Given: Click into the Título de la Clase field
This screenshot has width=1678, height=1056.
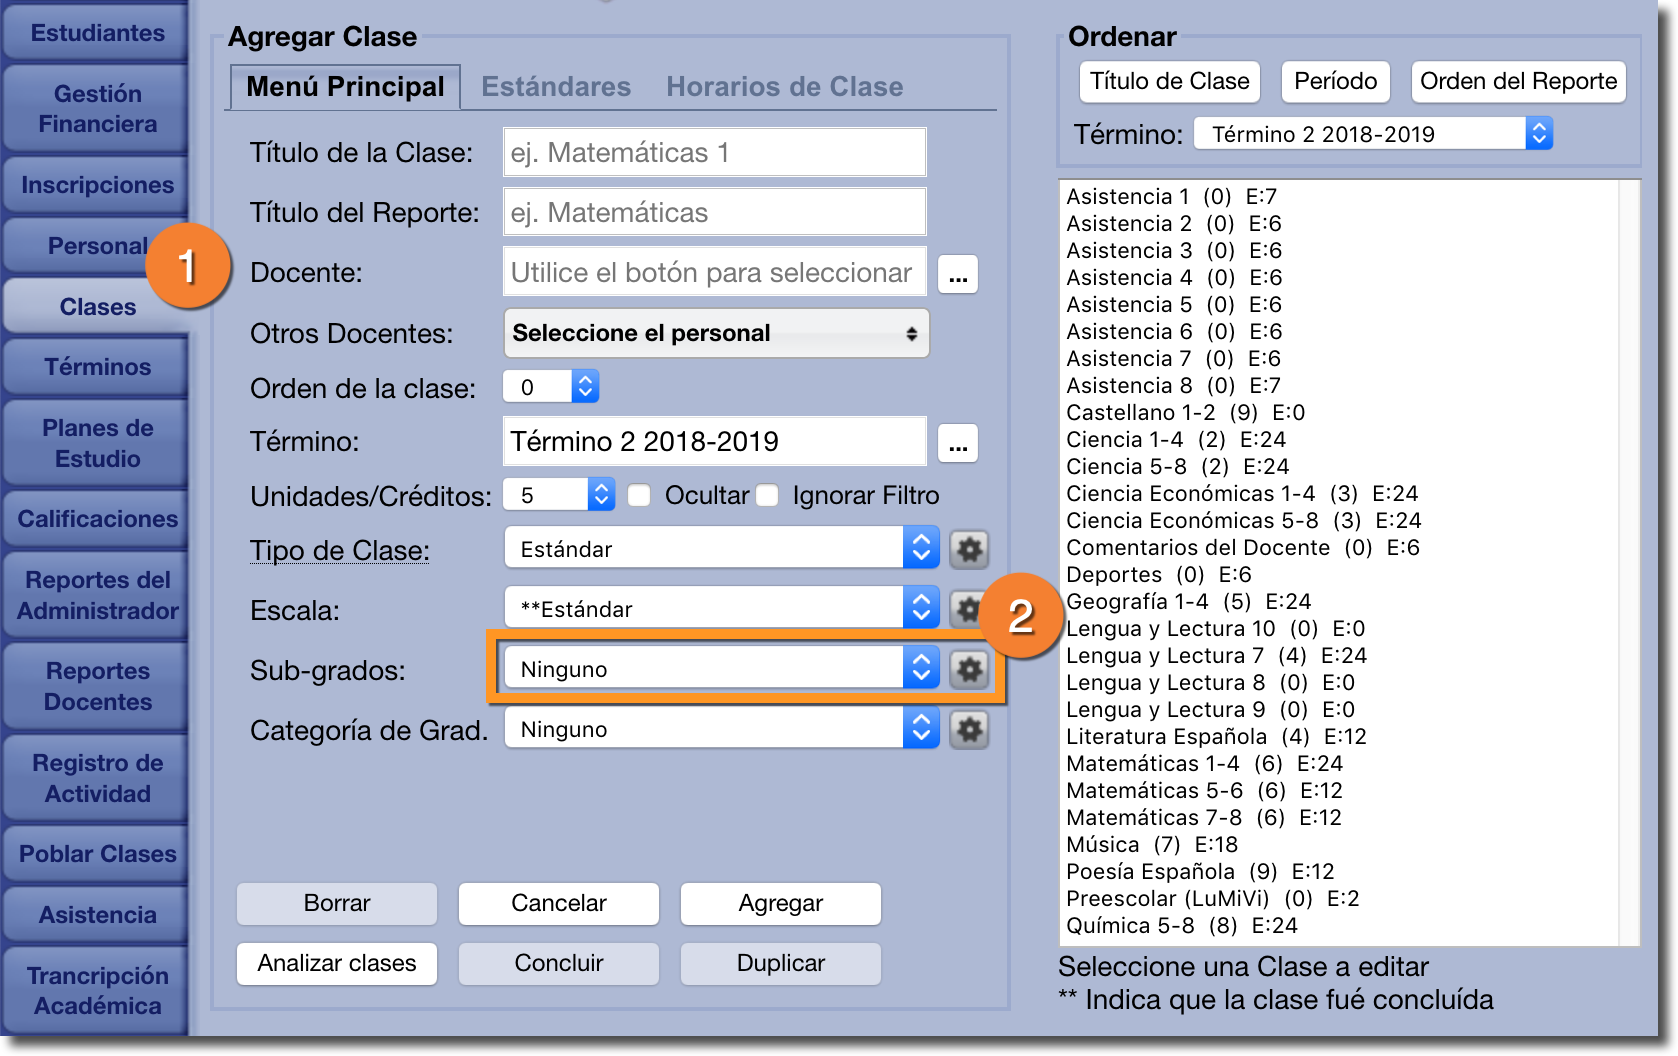Looking at the screenshot, I should click(x=714, y=153).
